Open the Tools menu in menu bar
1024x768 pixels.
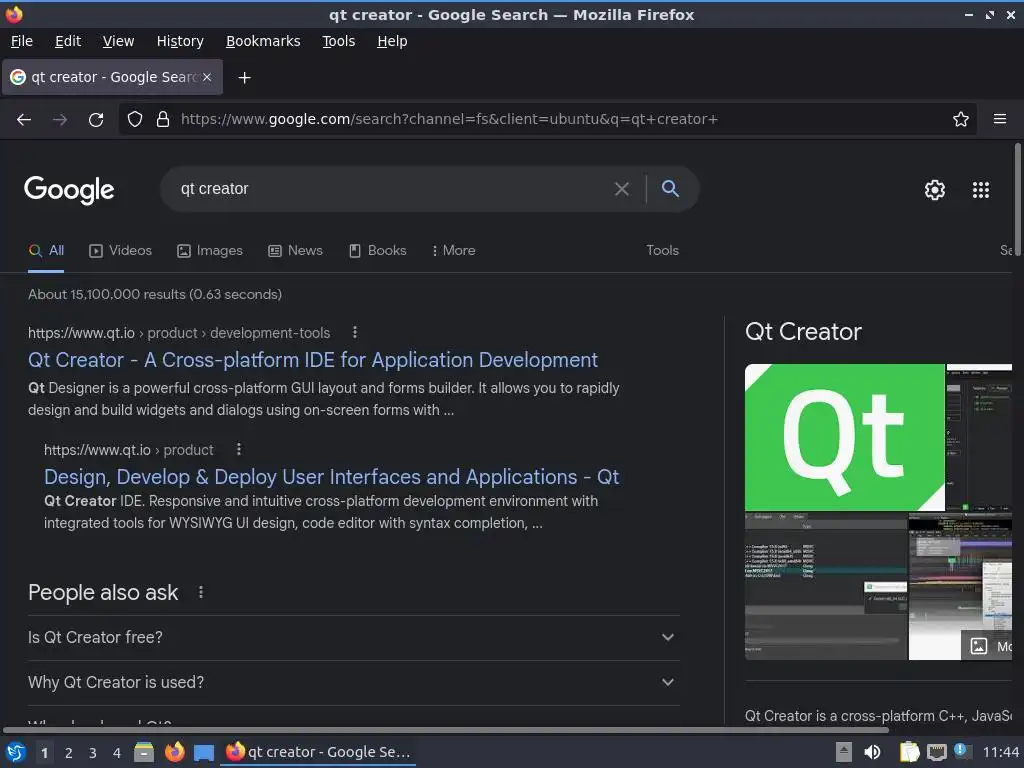[x=338, y=41]
